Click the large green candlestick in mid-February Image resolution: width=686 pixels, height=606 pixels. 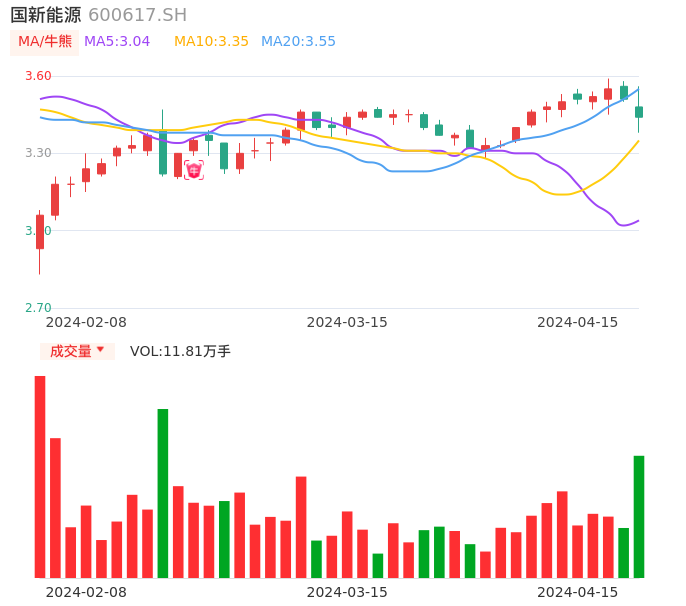(163, 152)
